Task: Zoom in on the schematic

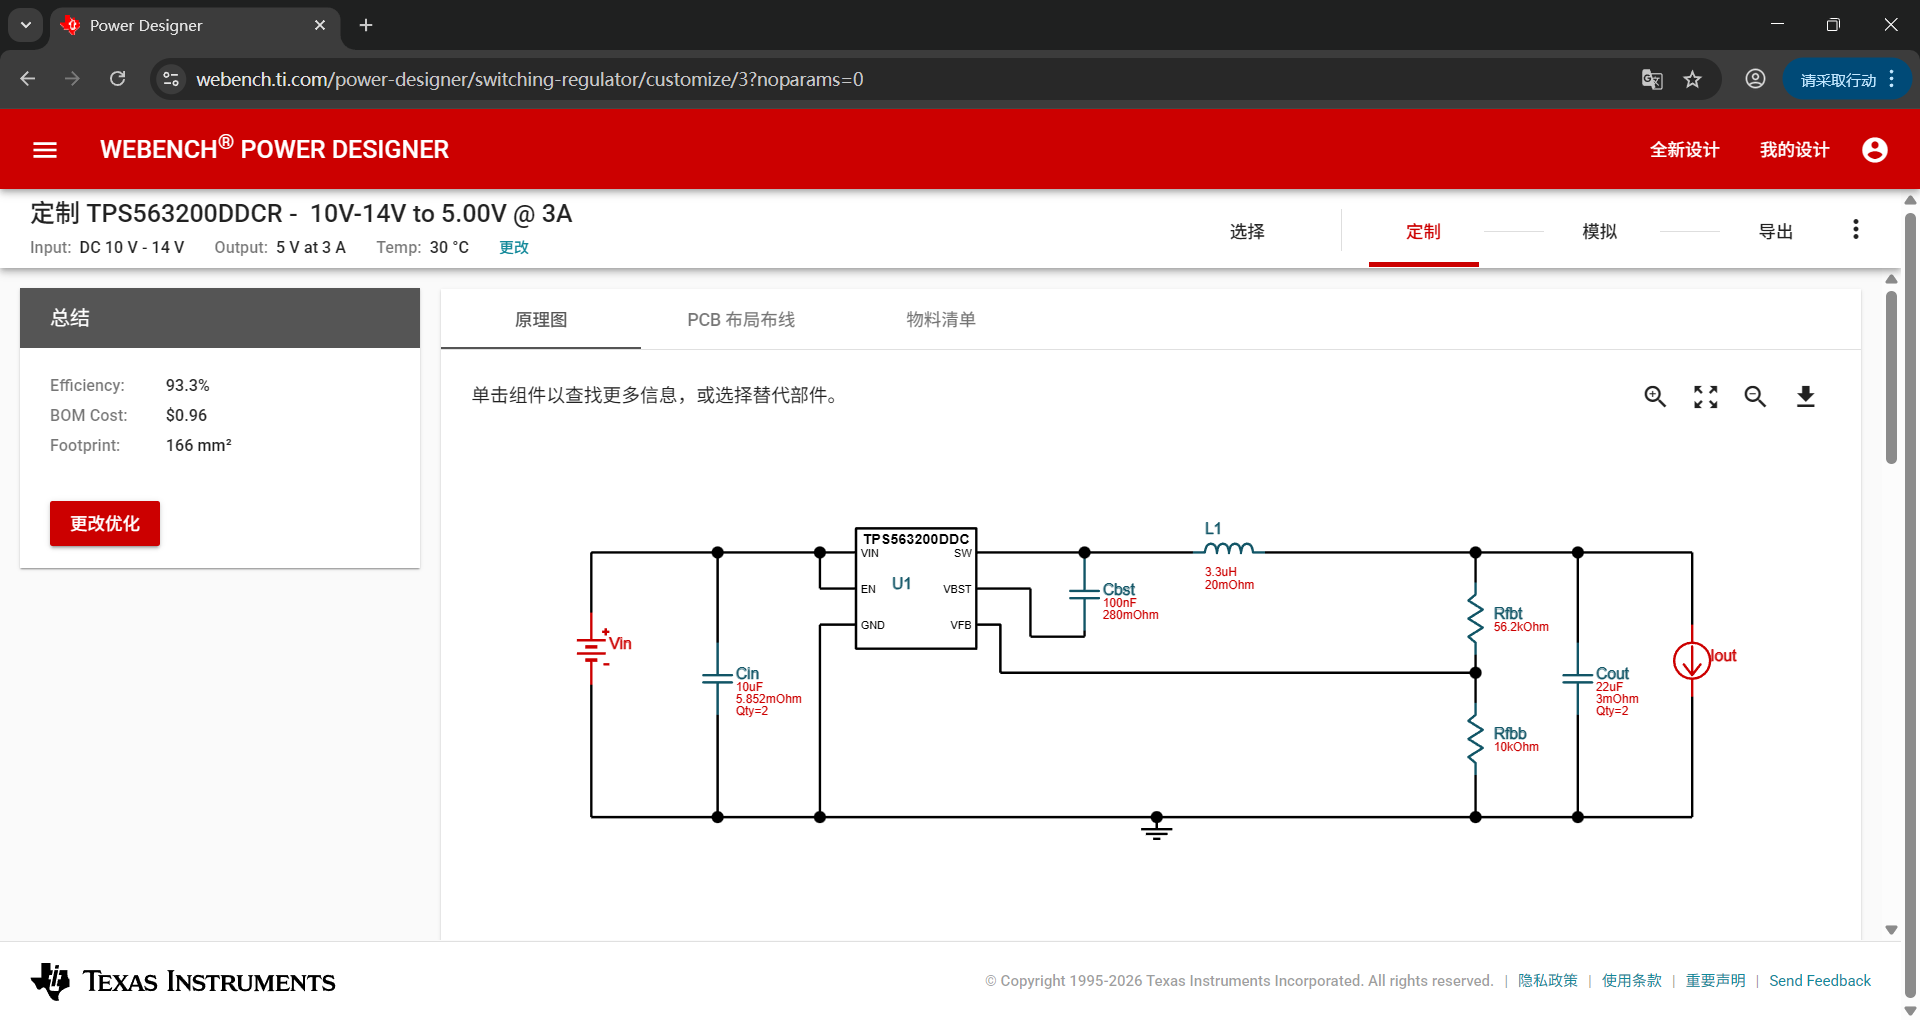Action: point(1655,397)
